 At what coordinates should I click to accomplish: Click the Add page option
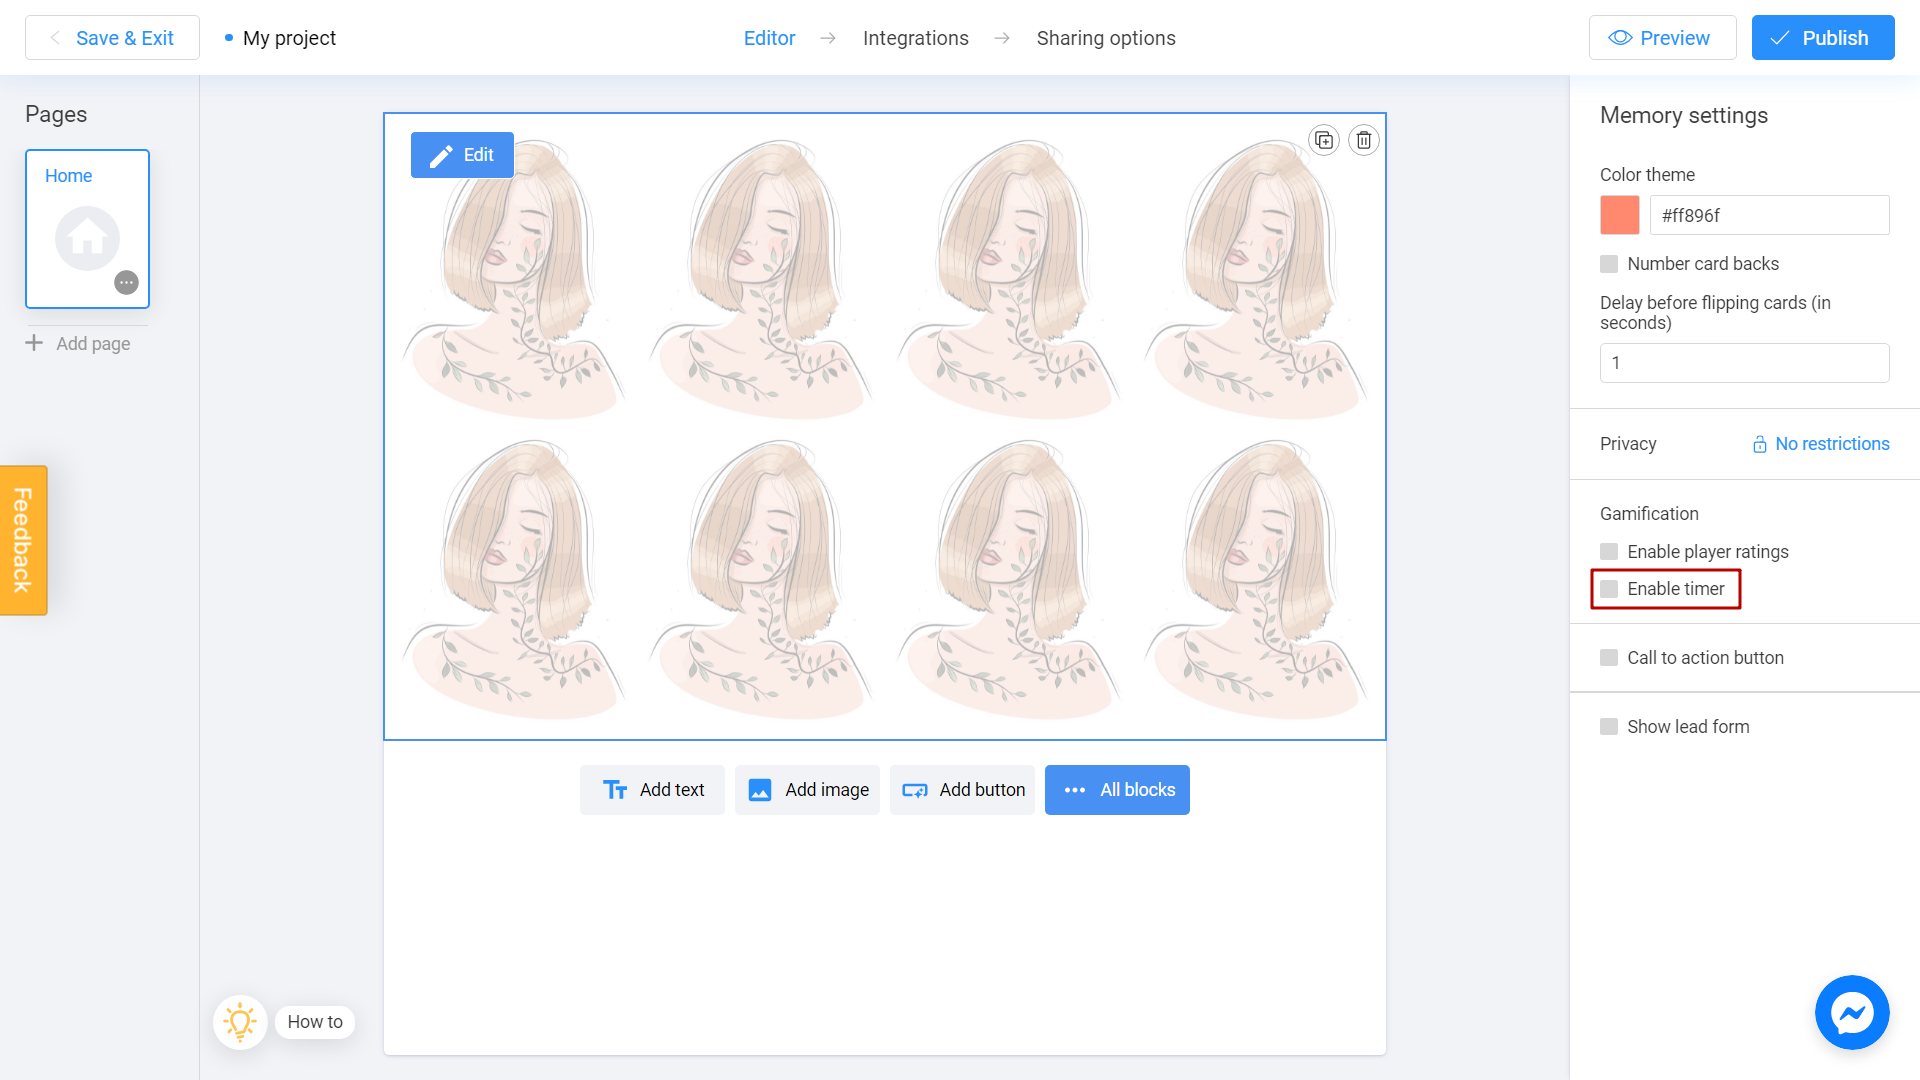pos(78,343)
